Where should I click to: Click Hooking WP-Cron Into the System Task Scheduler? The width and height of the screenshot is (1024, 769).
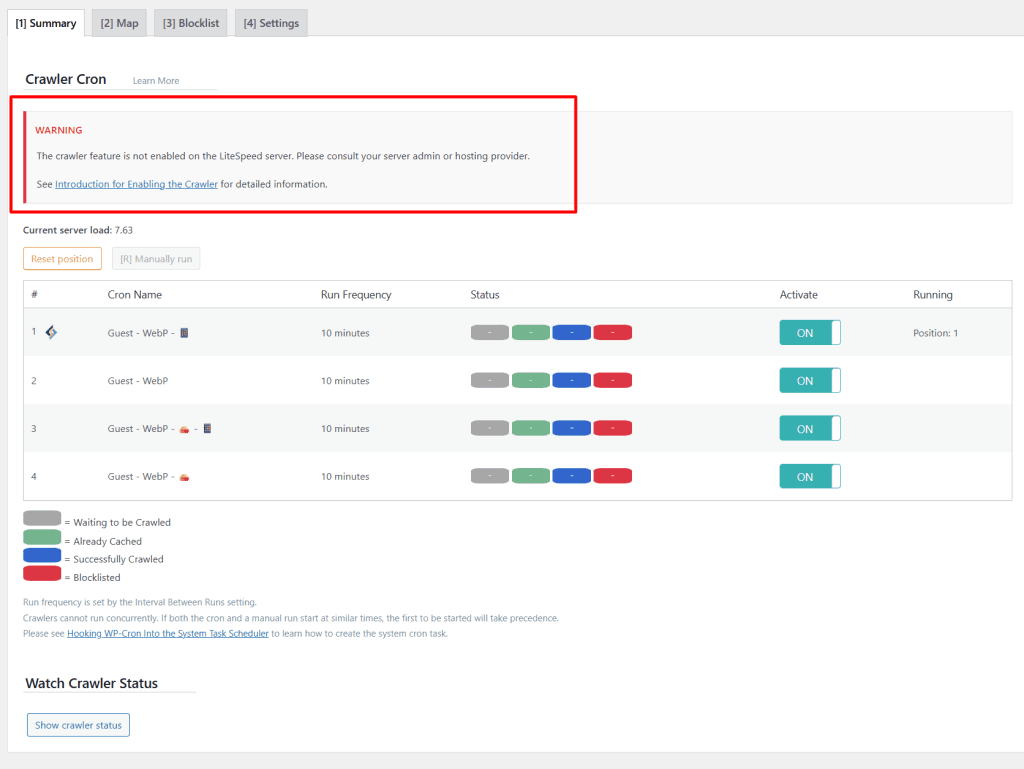[167, 632]
